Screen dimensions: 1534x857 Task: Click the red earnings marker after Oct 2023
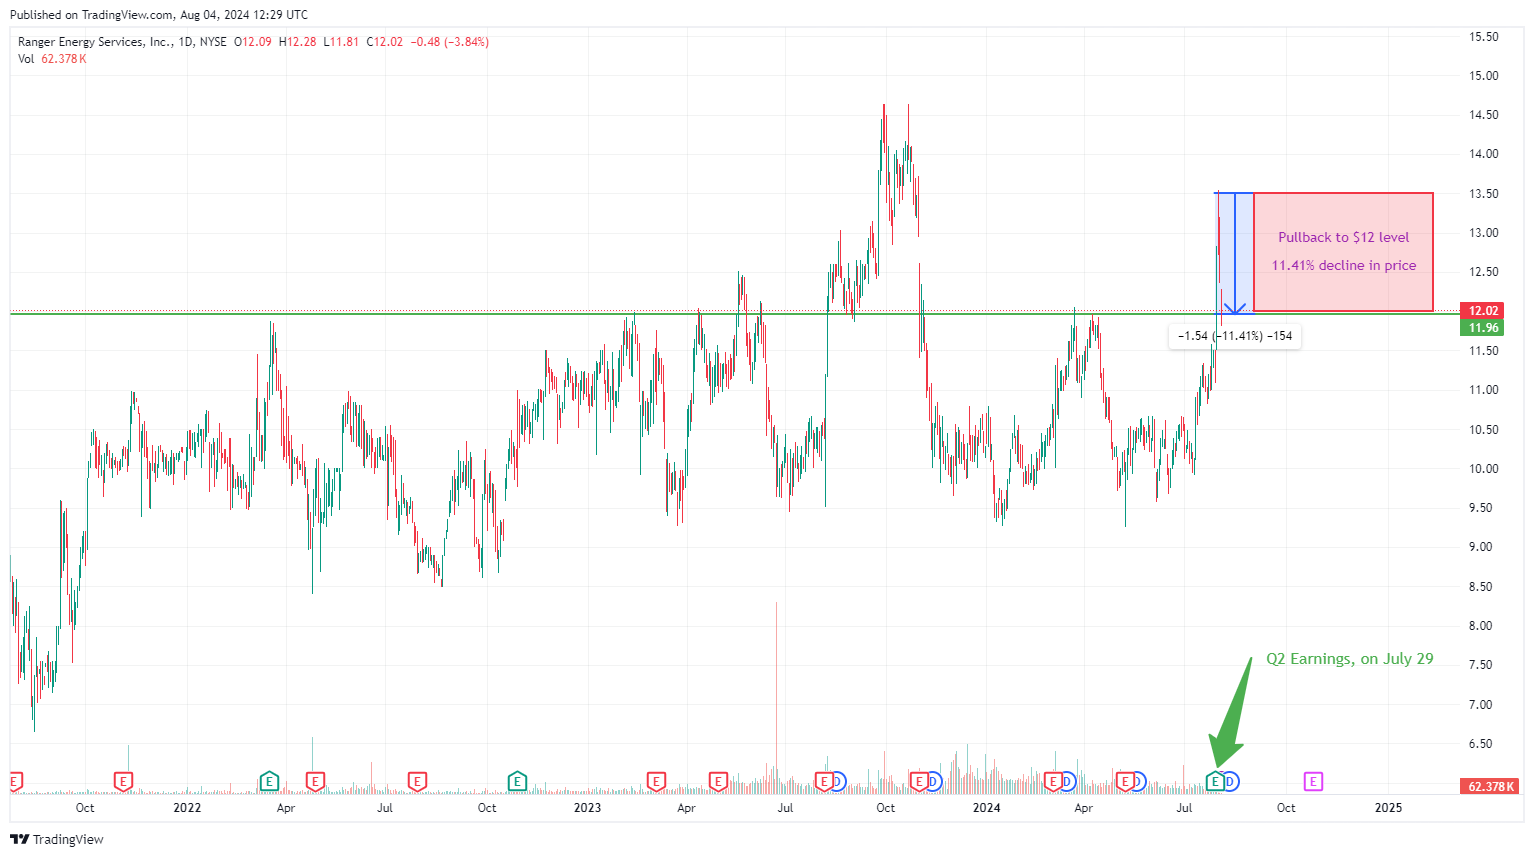919,781
